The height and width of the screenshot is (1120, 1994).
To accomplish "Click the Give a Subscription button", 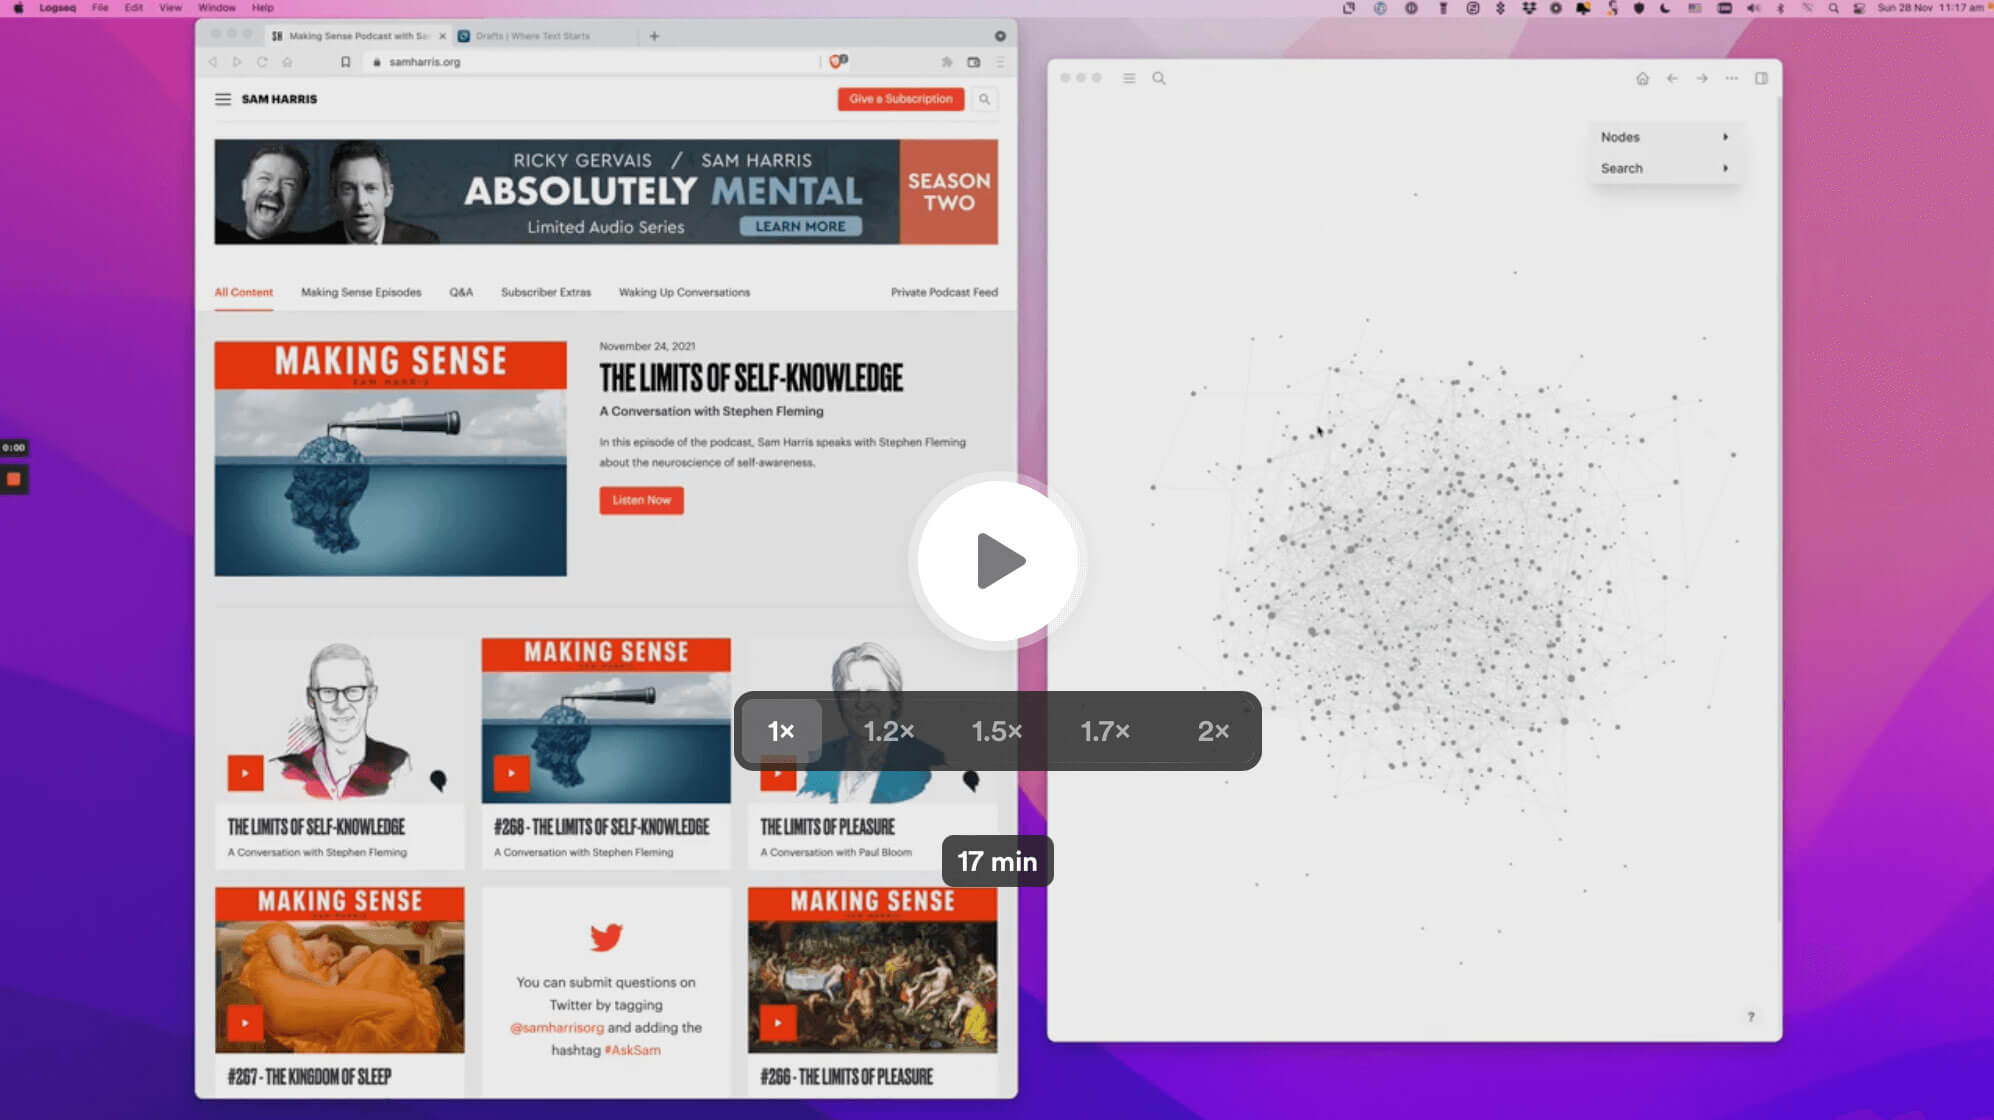I will [901, 99].
